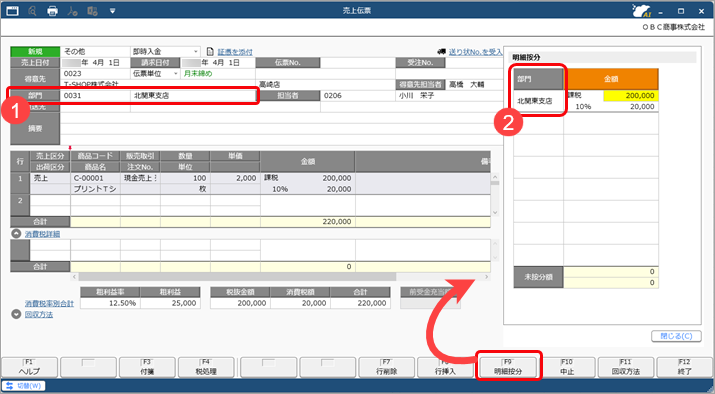Click the F7 行削除 button

(x=387, y=367)
